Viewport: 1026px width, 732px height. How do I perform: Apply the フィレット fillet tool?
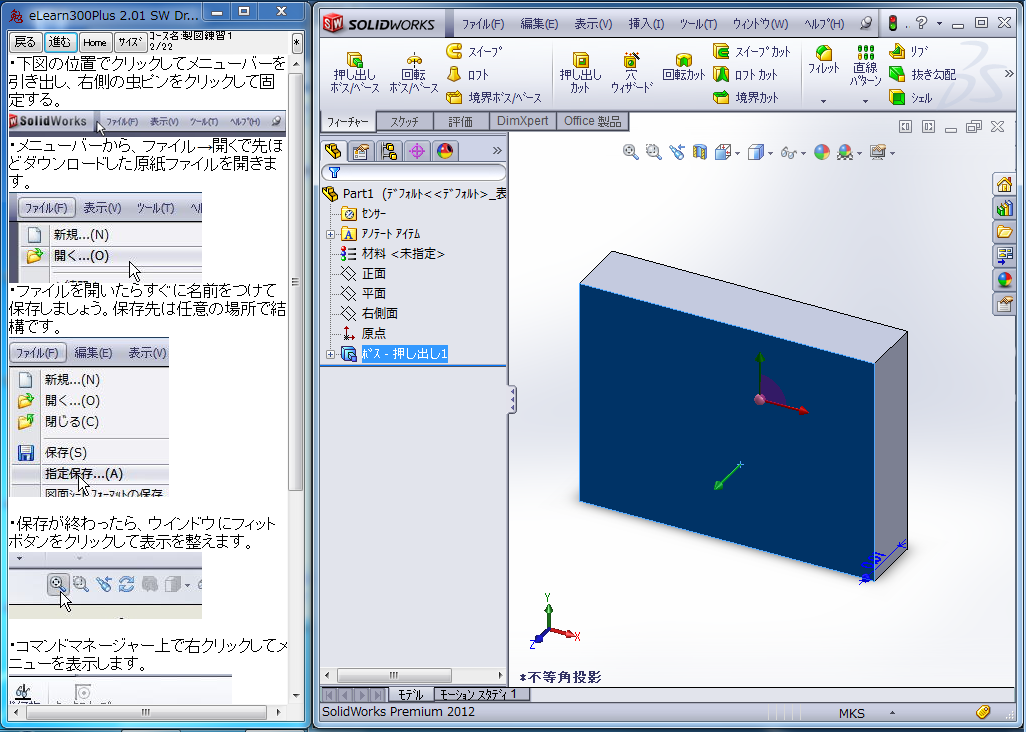[x=823, y=60]
